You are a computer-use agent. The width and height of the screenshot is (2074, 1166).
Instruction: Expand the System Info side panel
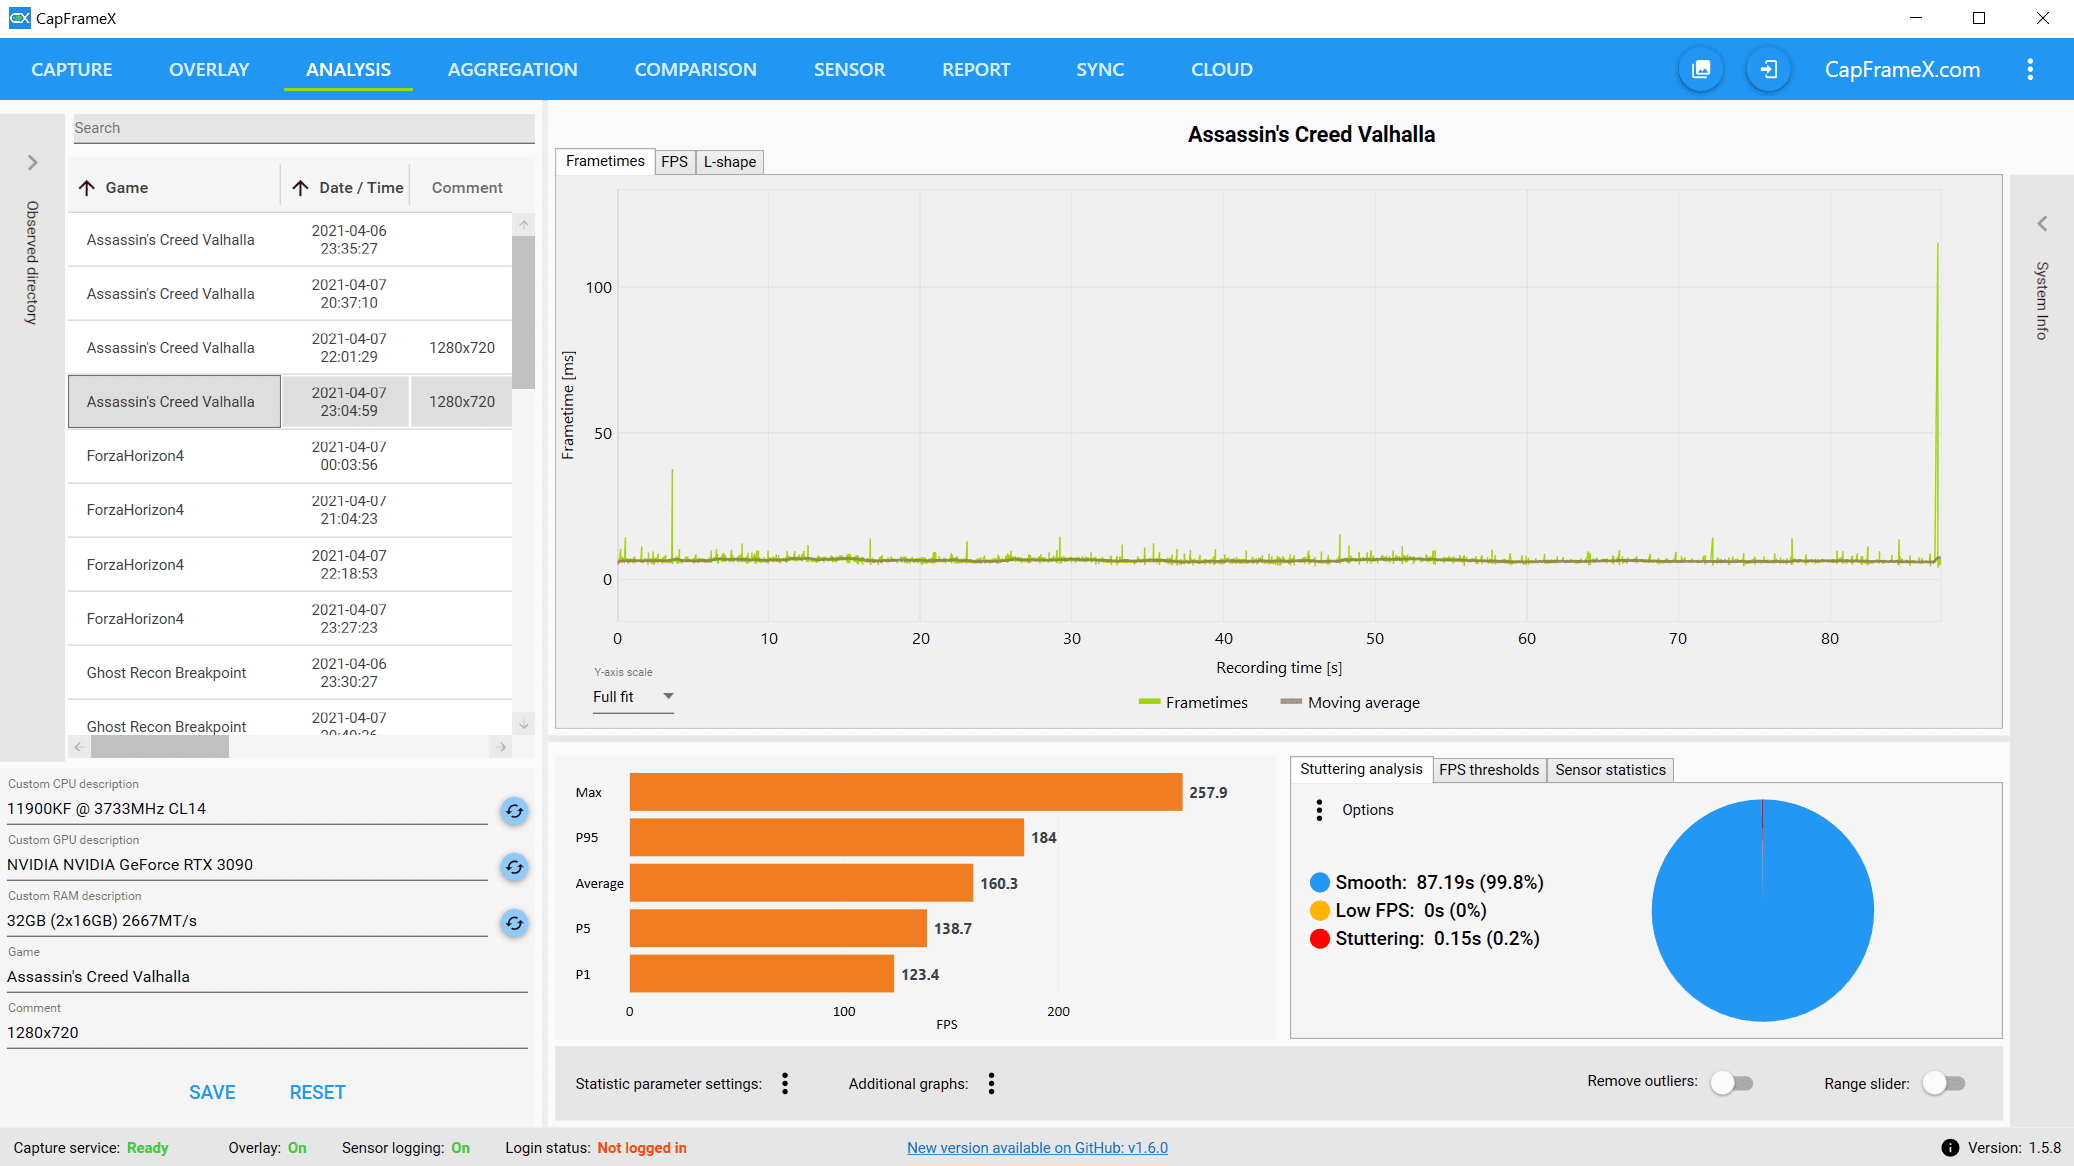pyautogui.click(x=2042, y=224)
